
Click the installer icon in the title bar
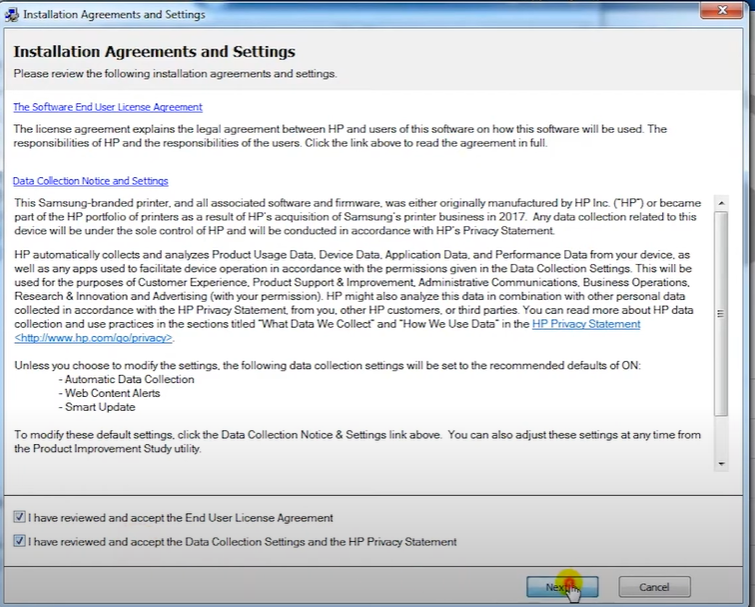pyautogui.click(x=12, y=14)
